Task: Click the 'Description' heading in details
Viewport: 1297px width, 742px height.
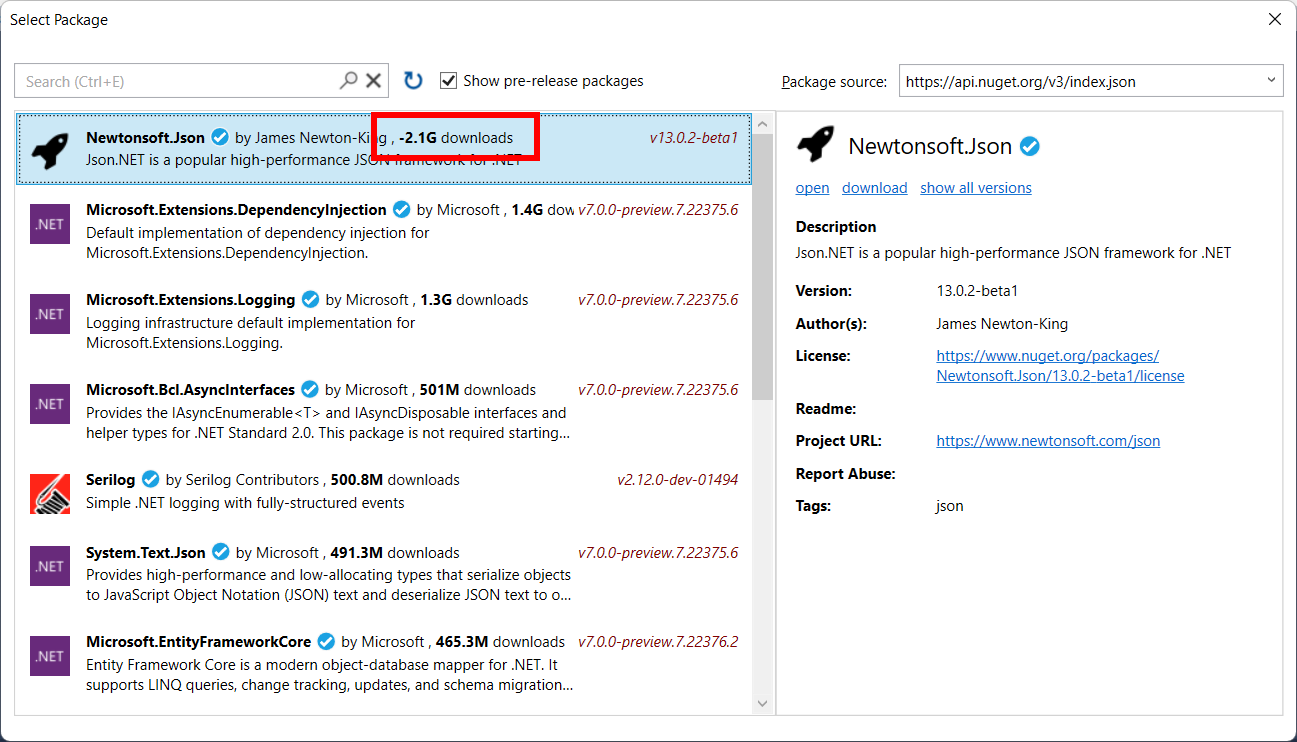Action: pos(836,227)
